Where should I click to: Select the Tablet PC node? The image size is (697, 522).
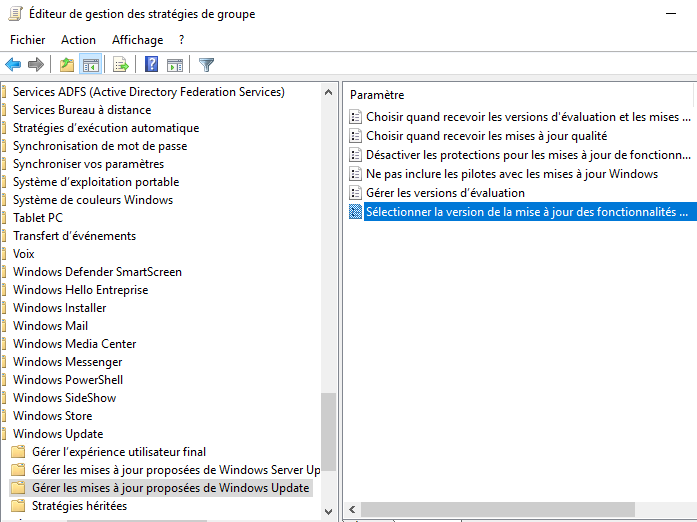(x=38, y=218)
